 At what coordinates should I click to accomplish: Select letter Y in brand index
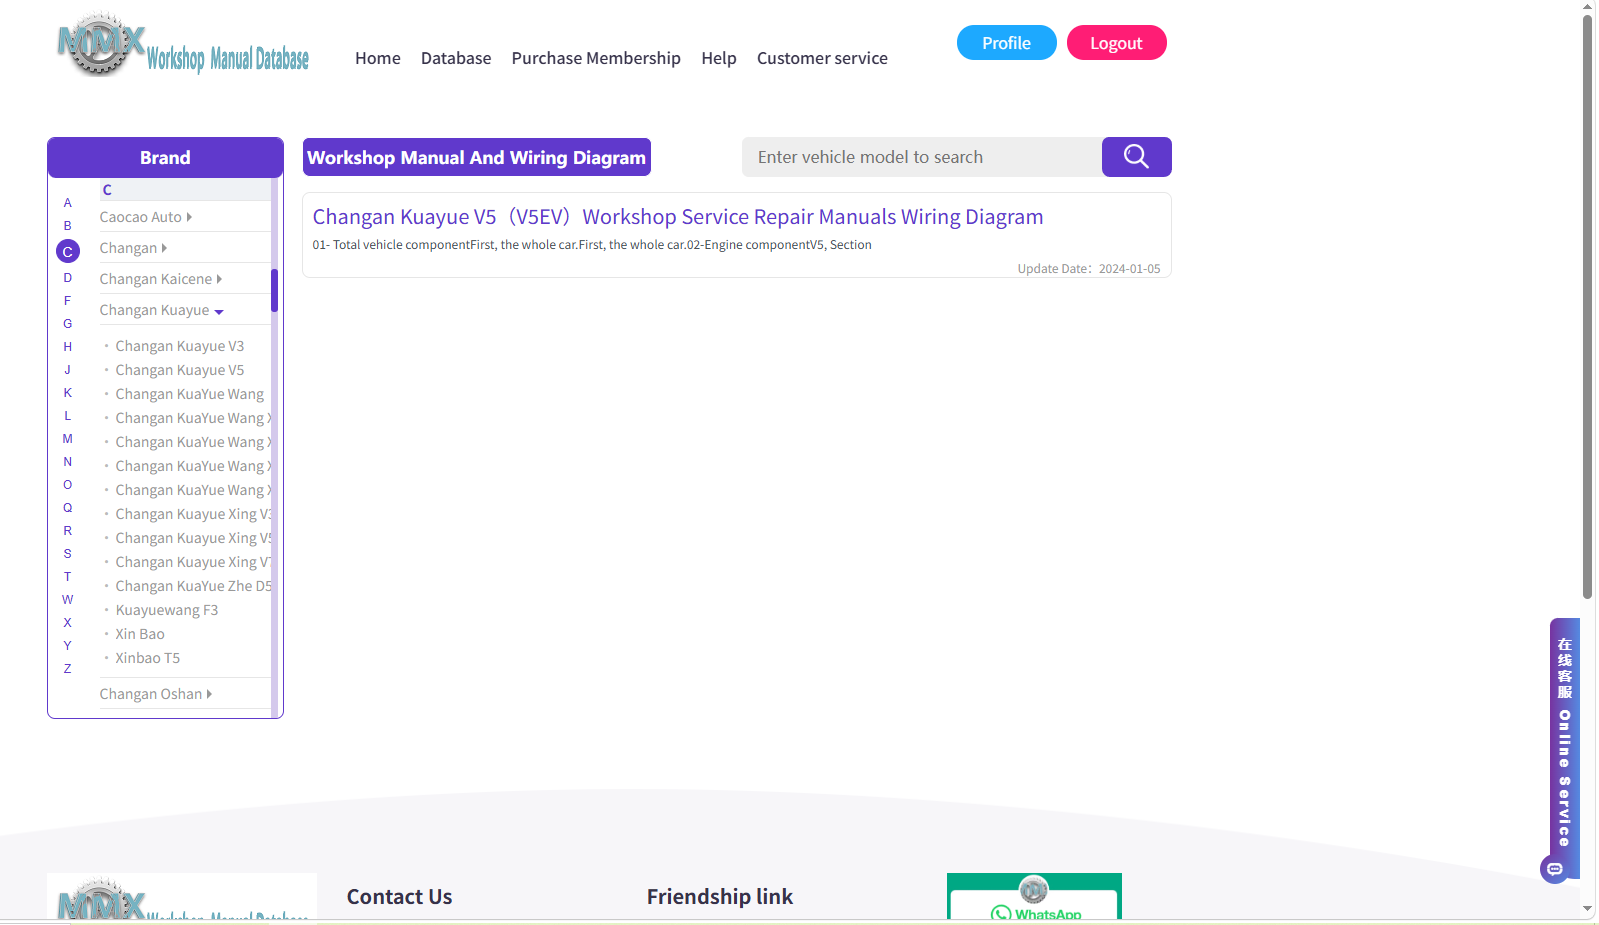coord(68,646)
